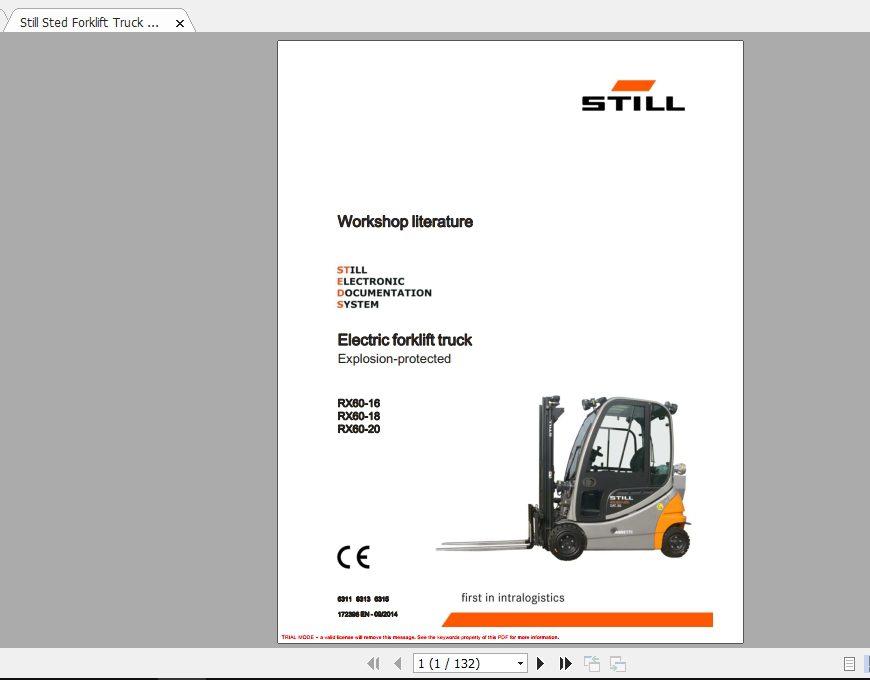Screen dimensions: 870x680
Task: Click the 'SYSTEM' line of text
Action: point(358,305)
